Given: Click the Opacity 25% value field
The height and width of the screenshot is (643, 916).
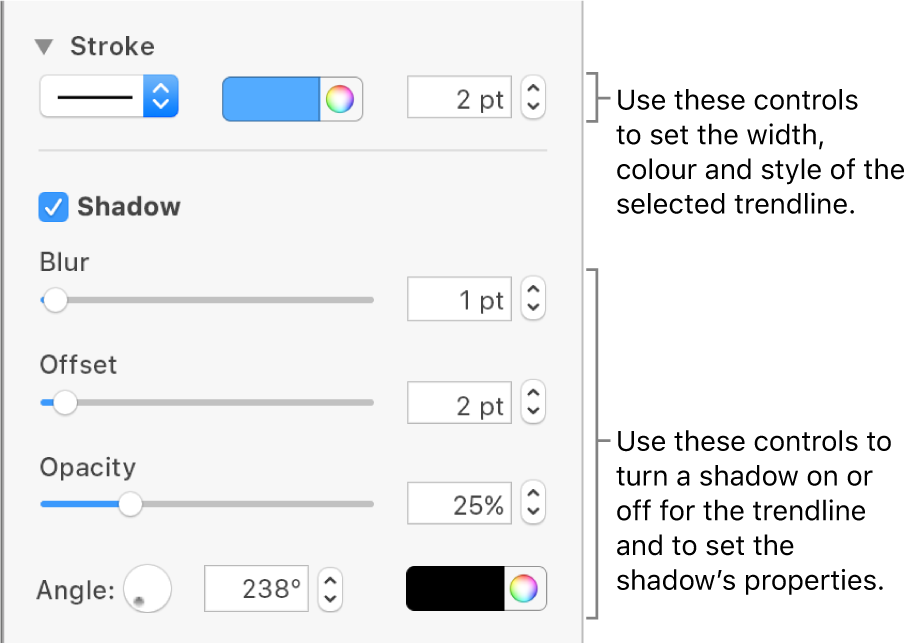Looking at the screenshot, I should pos(460,505).
